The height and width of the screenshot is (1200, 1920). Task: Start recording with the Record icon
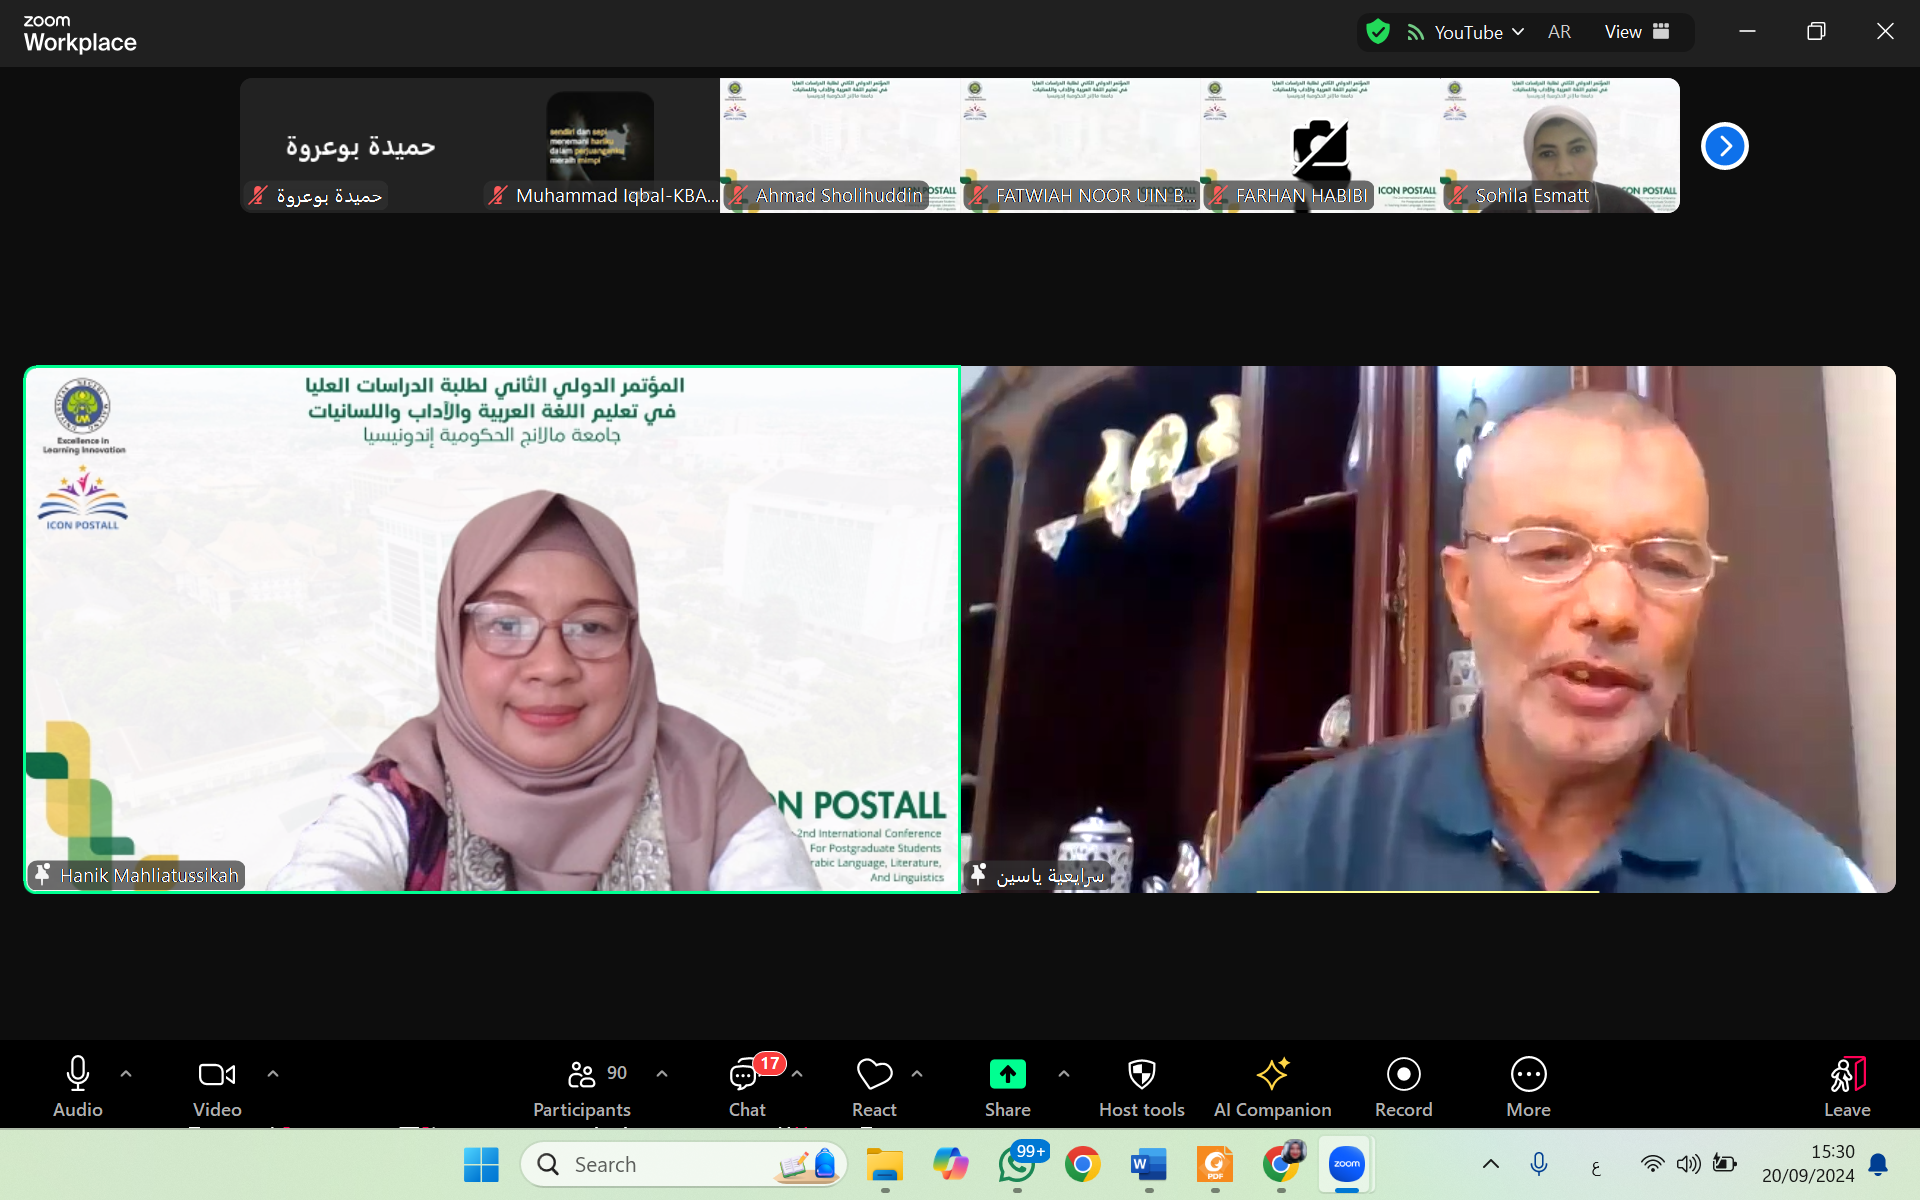pyautogui.click(x=1403, y=1074)
